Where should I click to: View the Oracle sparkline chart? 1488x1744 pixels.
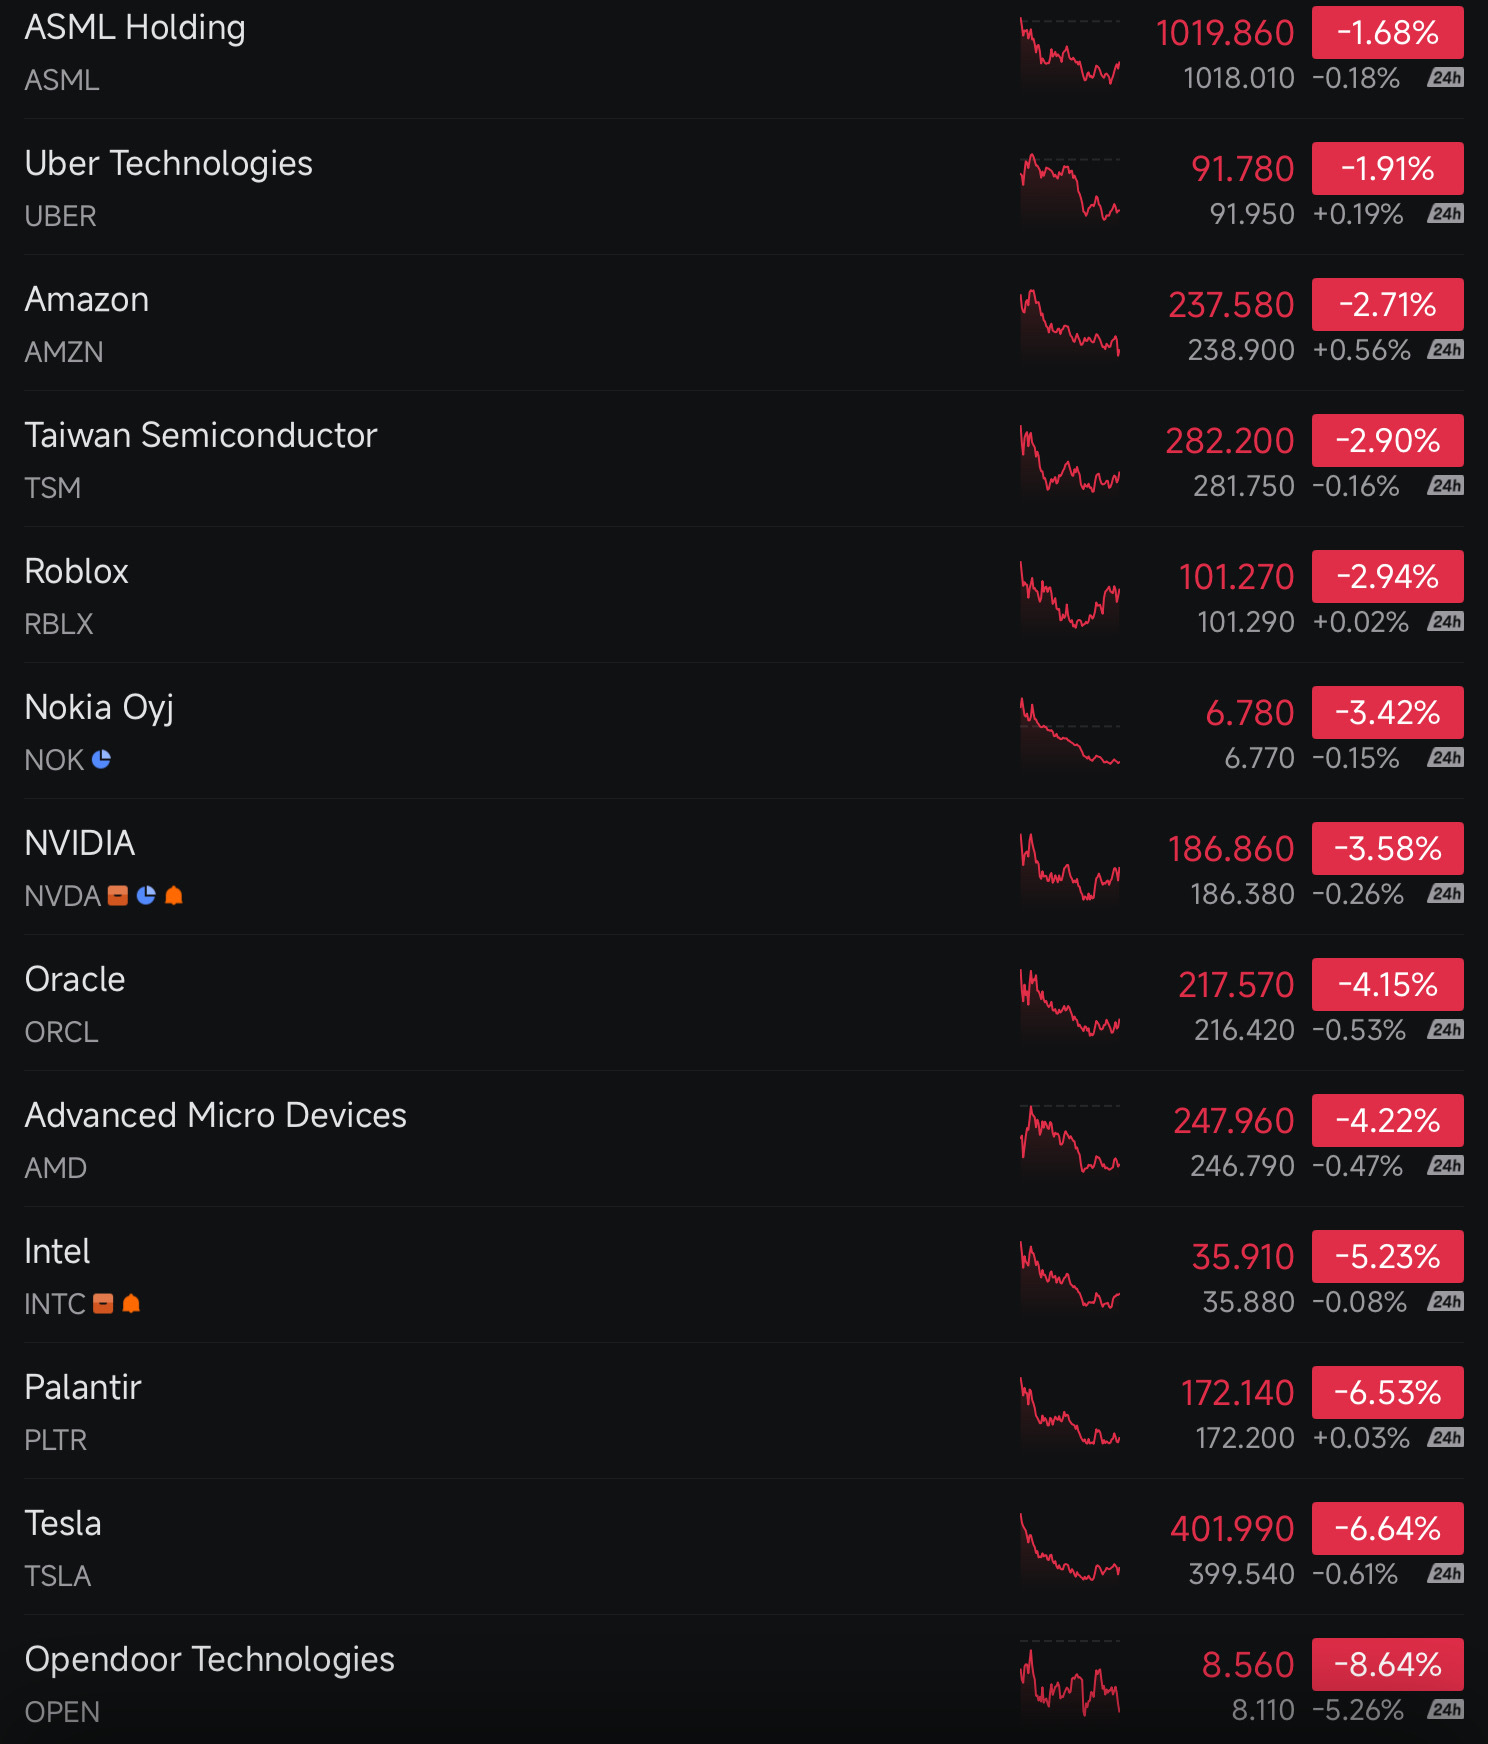(1070, 1004)
